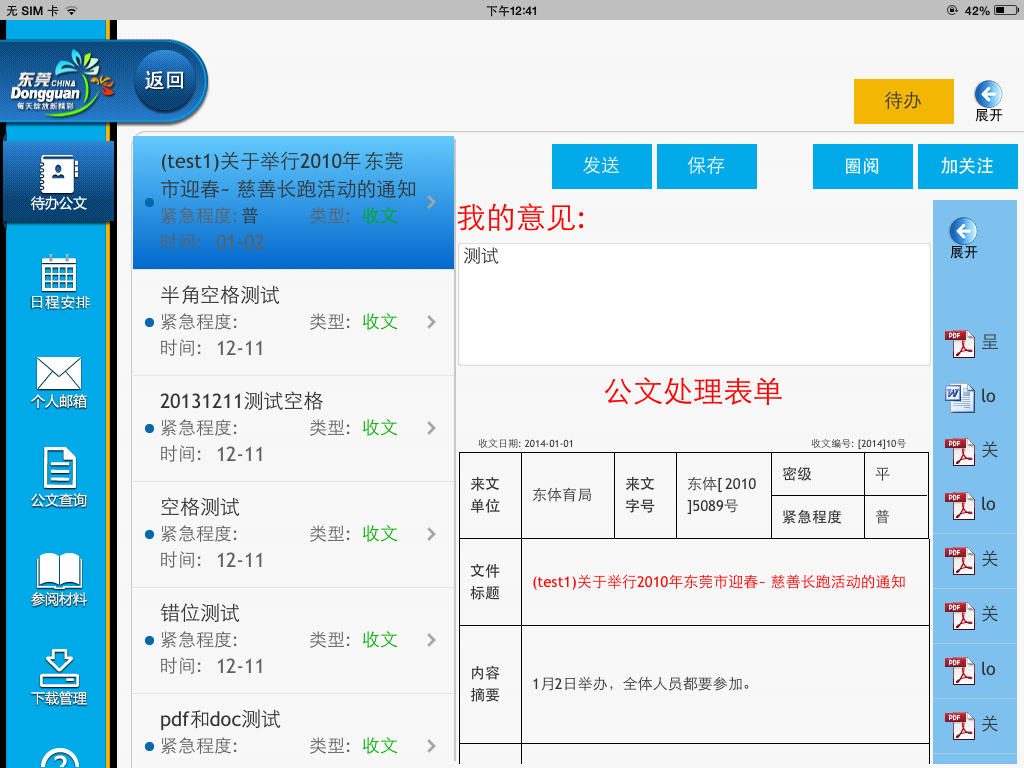Tap the Wi-Fi status icon
This screenshot has height=768, width=1024.
[x=71, y=10]
